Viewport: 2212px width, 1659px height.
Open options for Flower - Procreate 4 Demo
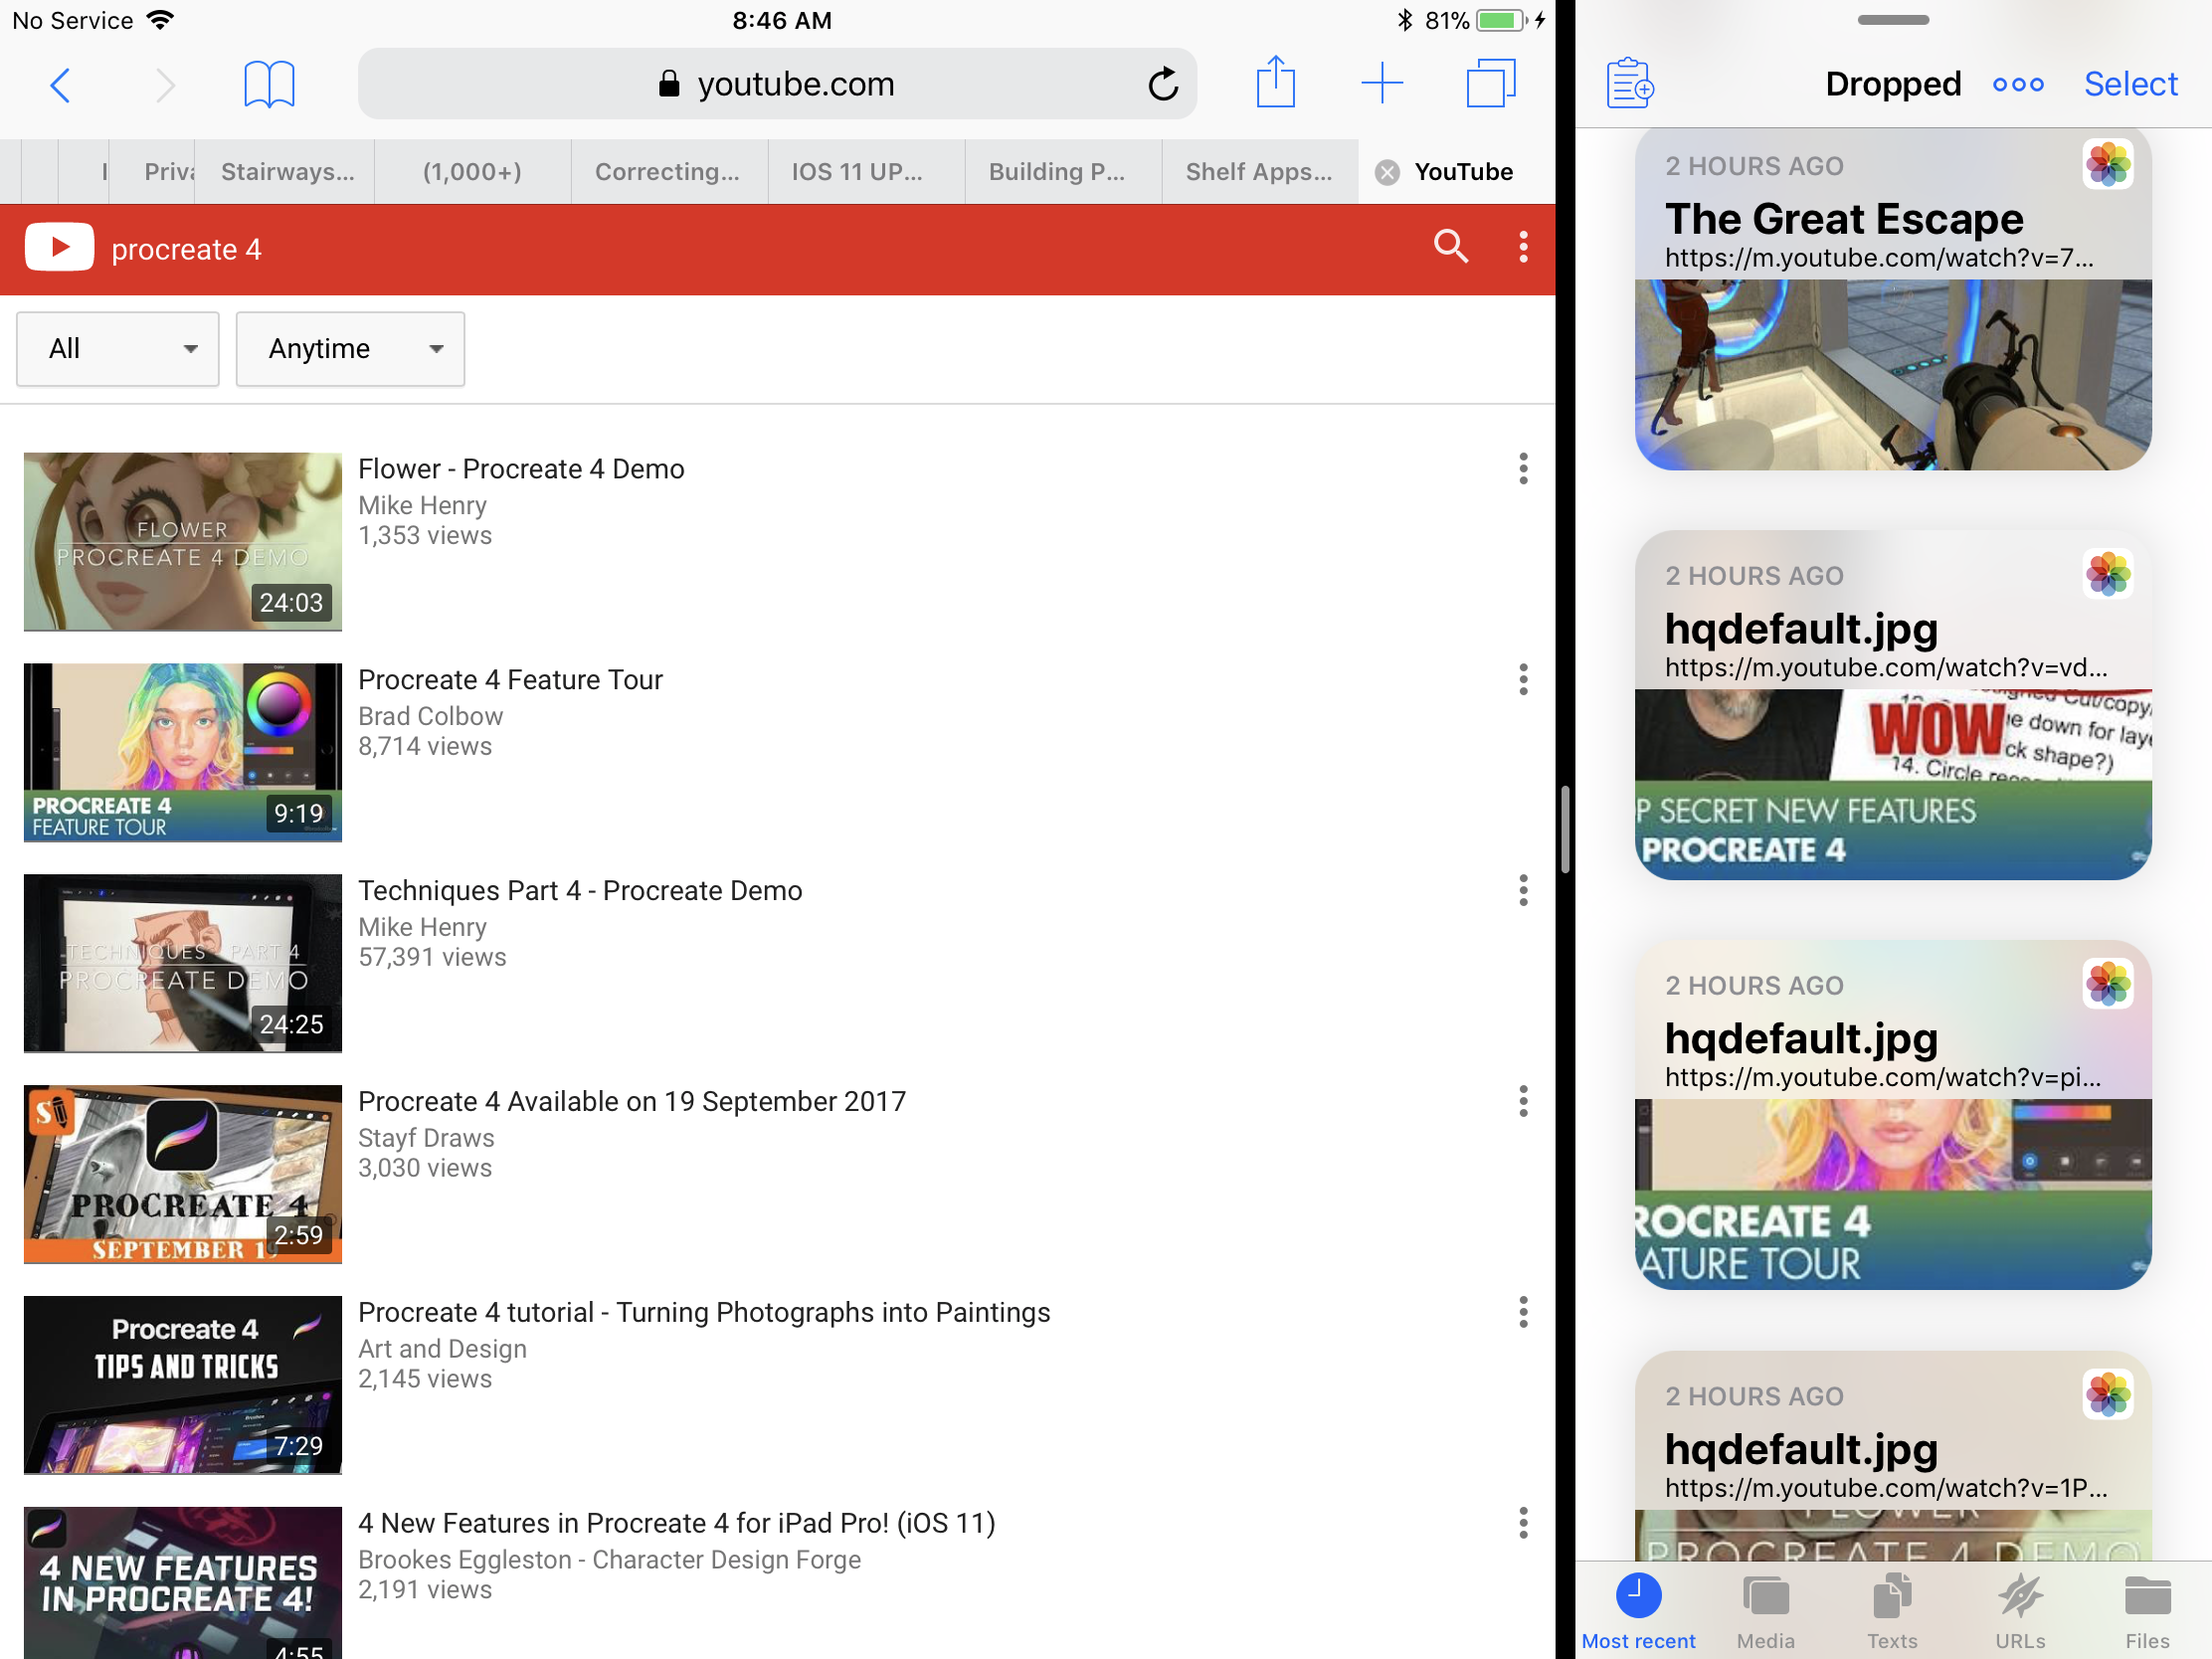pos(1523,468)
